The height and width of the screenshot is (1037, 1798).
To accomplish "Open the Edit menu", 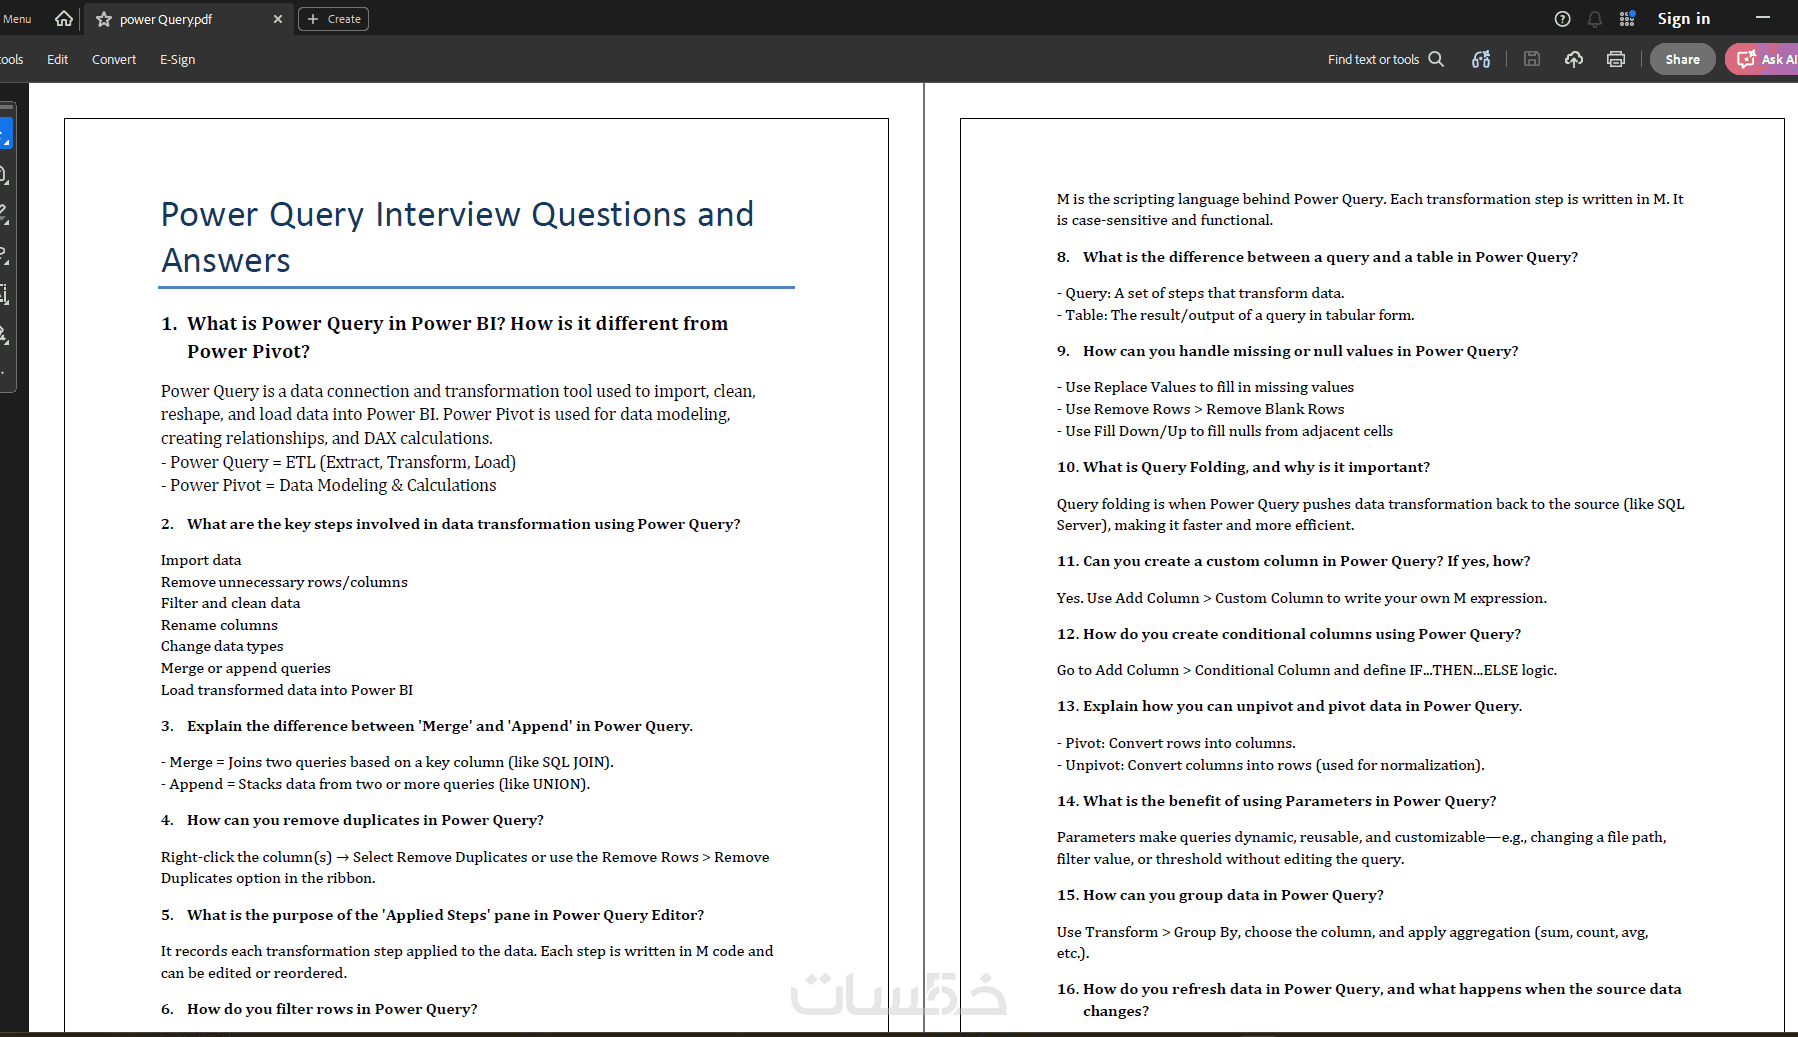I will click(58, 60).
